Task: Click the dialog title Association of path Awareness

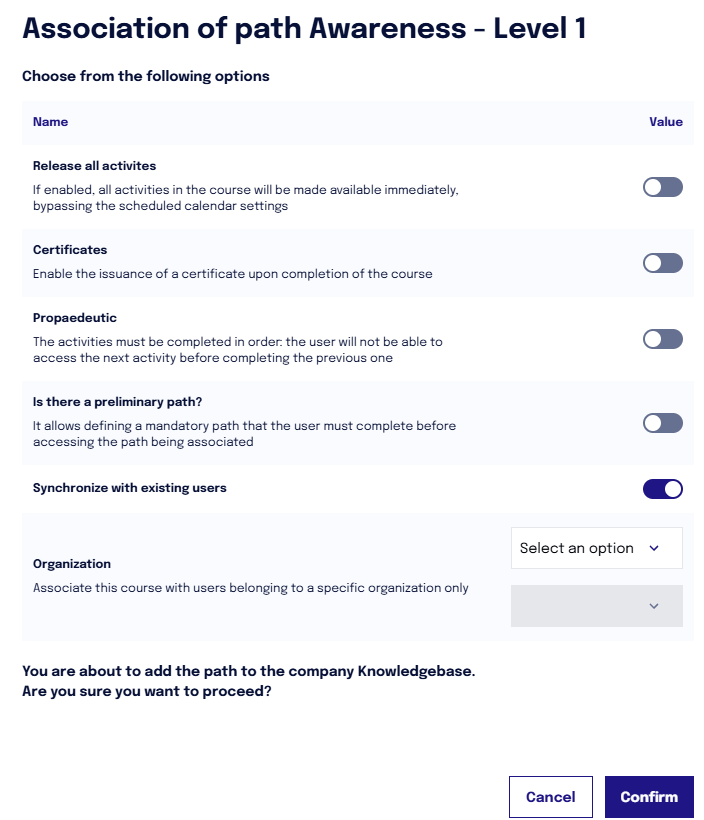Action: coord(304,28)
